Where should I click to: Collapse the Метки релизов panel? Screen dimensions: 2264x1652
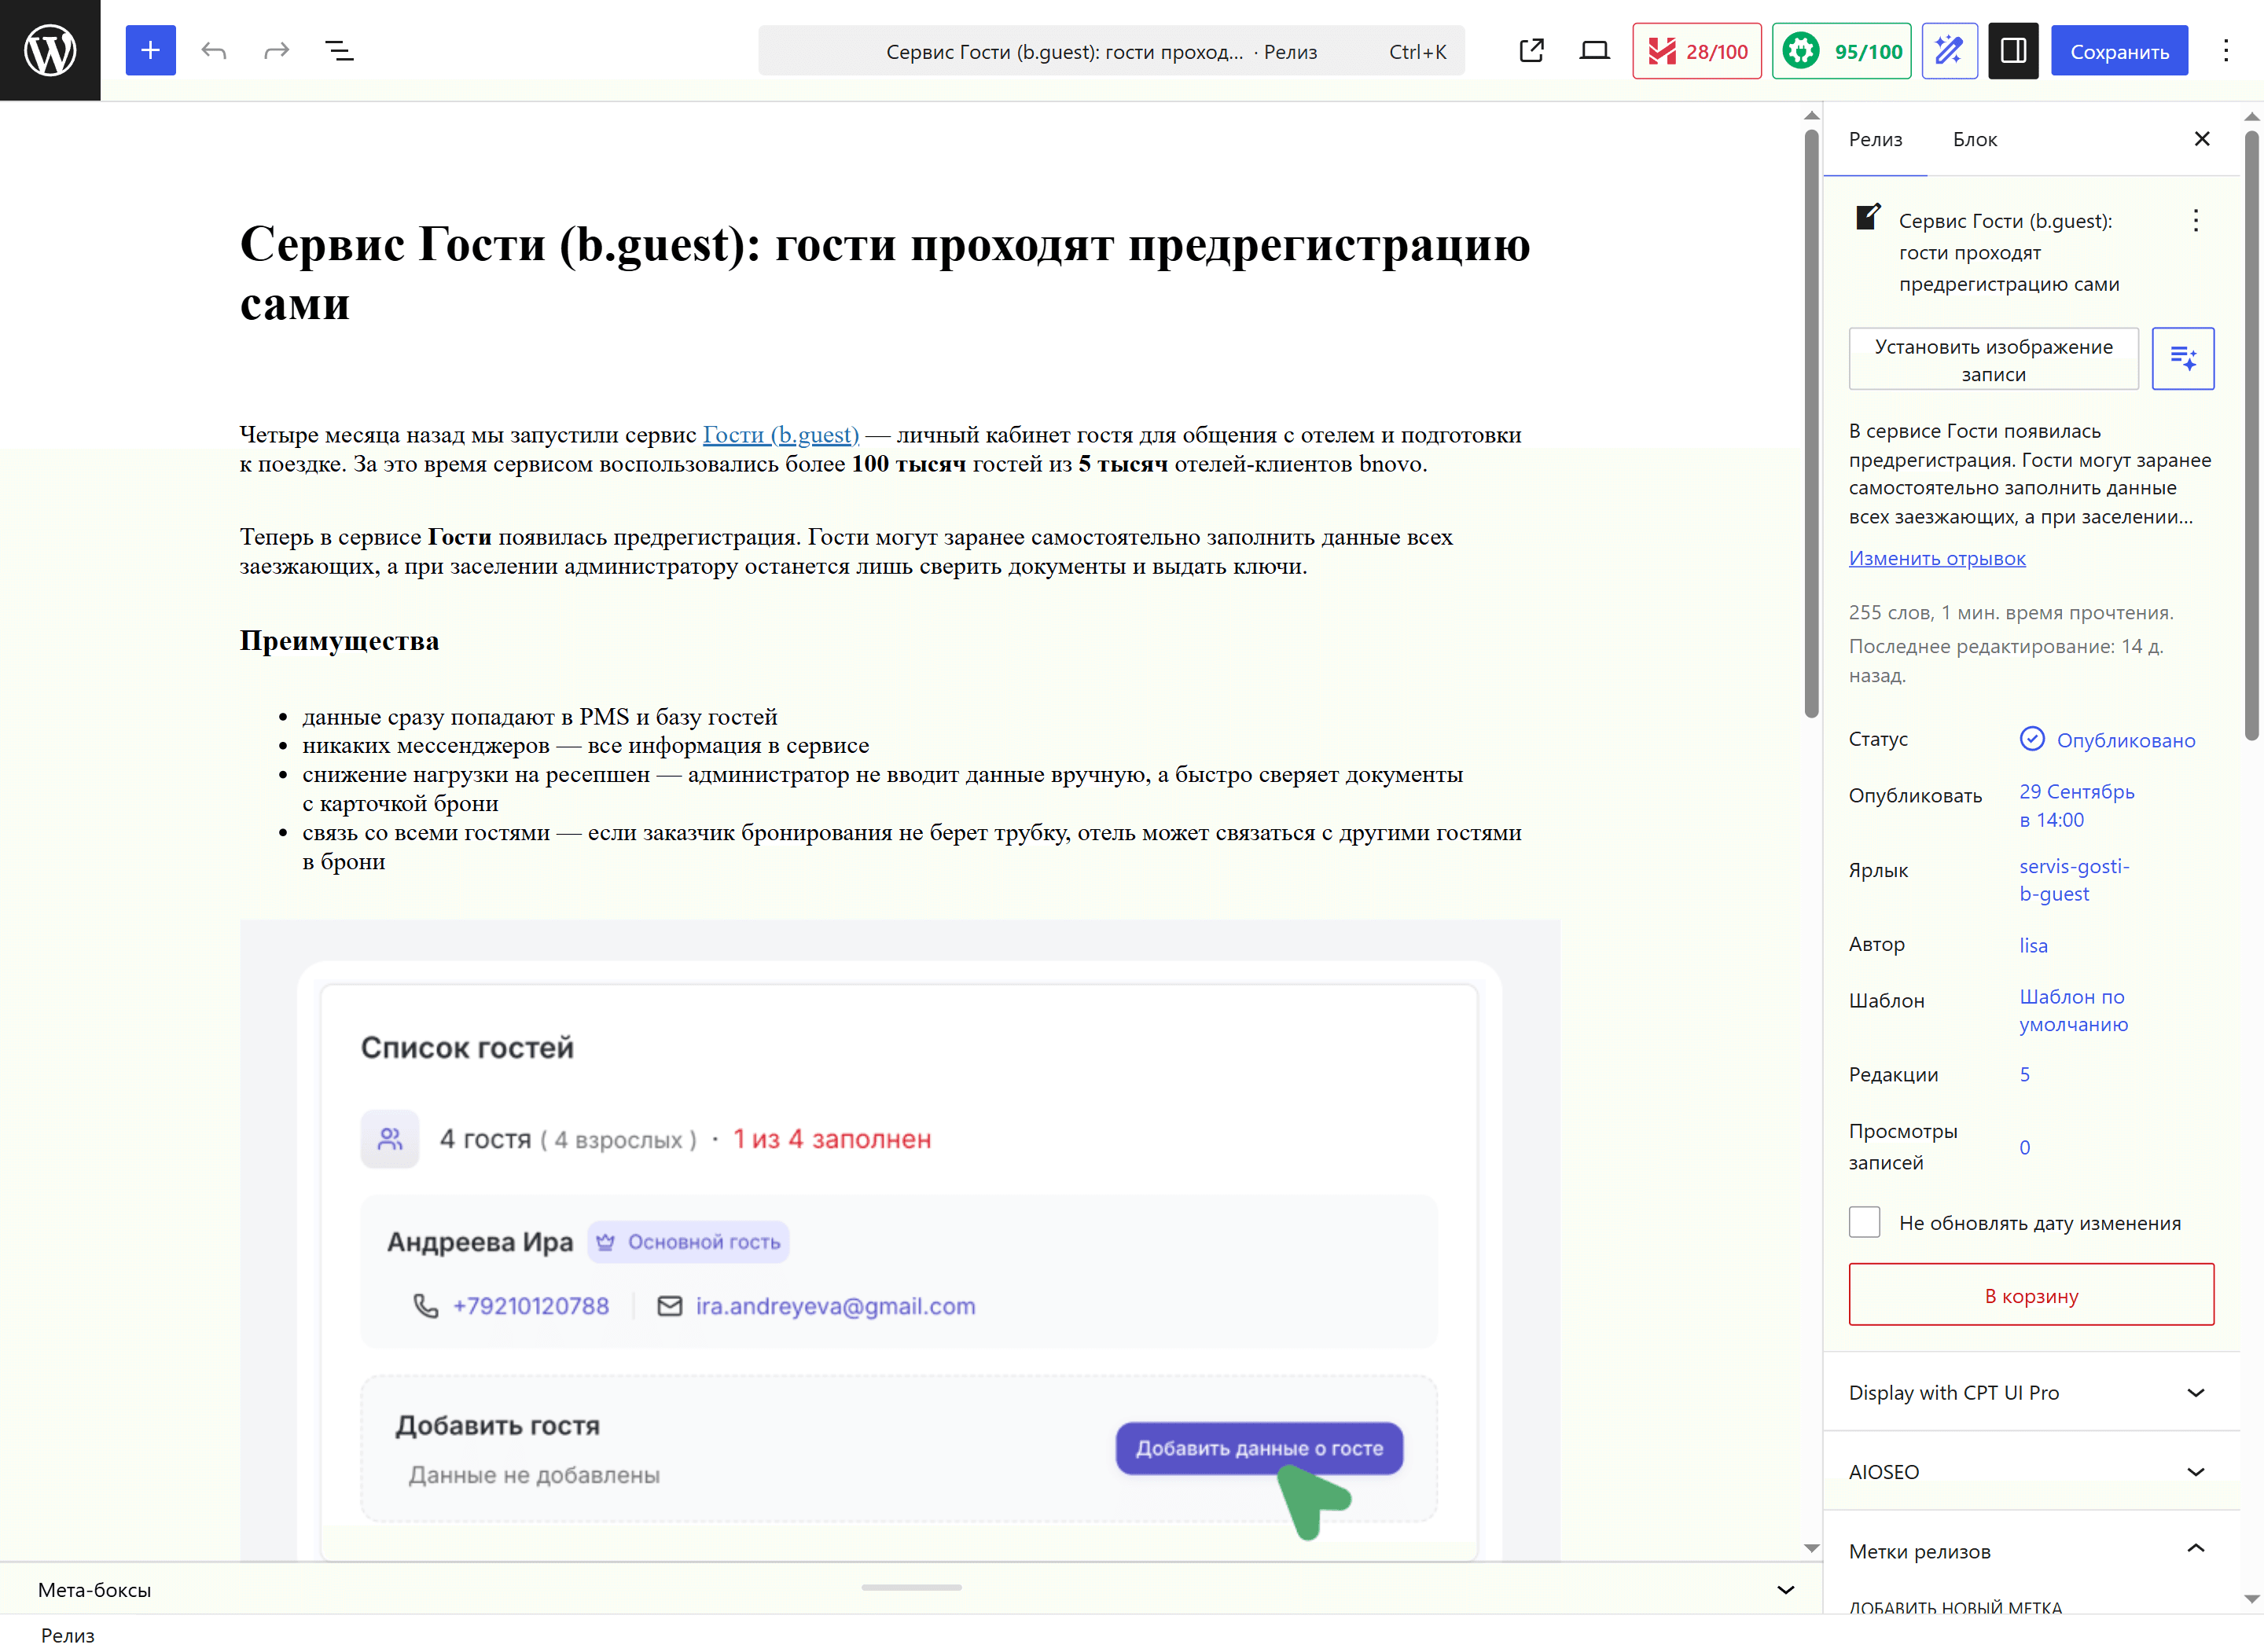coord(2031,1550)
